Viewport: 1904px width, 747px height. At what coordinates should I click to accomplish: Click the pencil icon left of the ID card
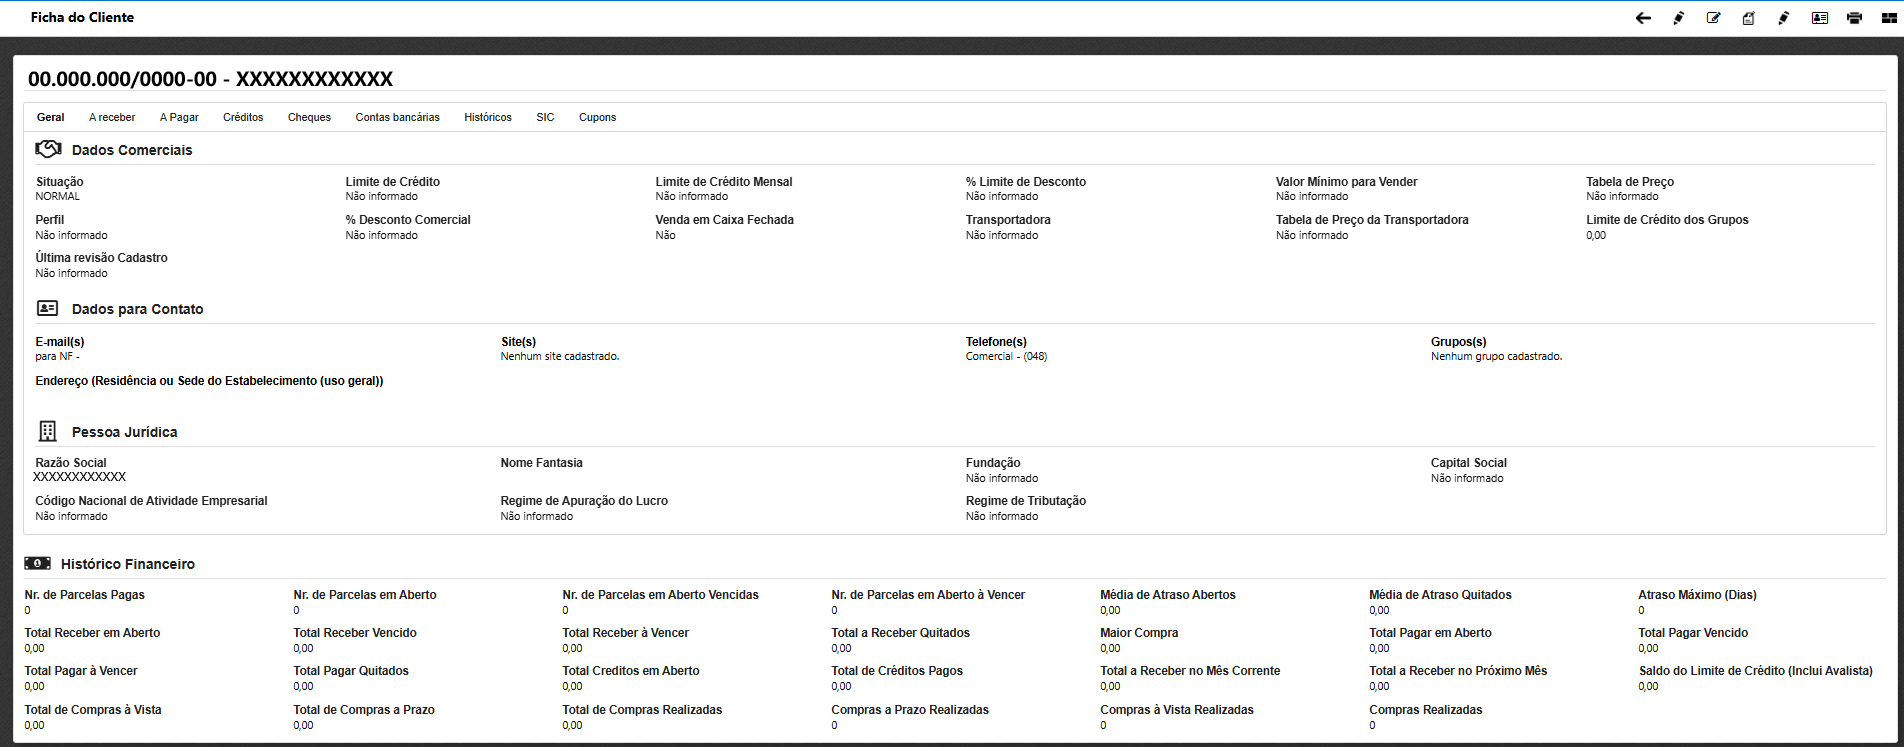click(1783, 18)
